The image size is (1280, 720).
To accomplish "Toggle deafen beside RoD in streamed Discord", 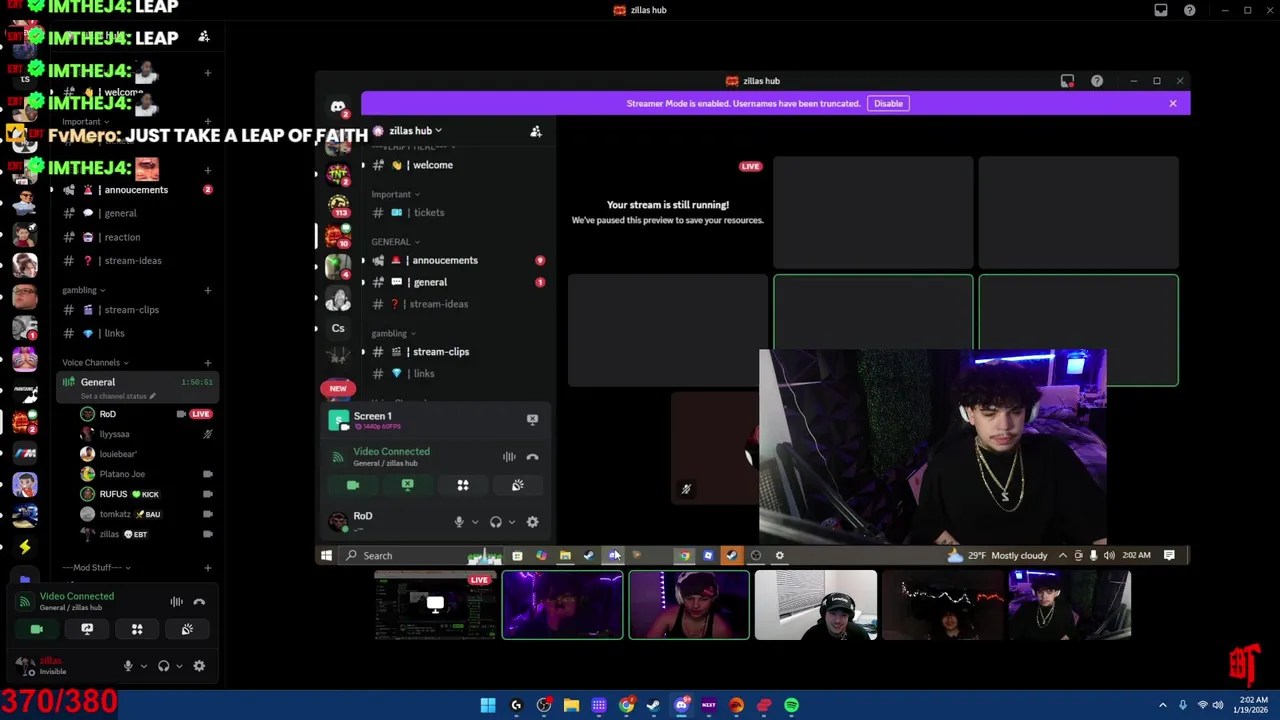I will pyautogui.click(x=496, y=522).
